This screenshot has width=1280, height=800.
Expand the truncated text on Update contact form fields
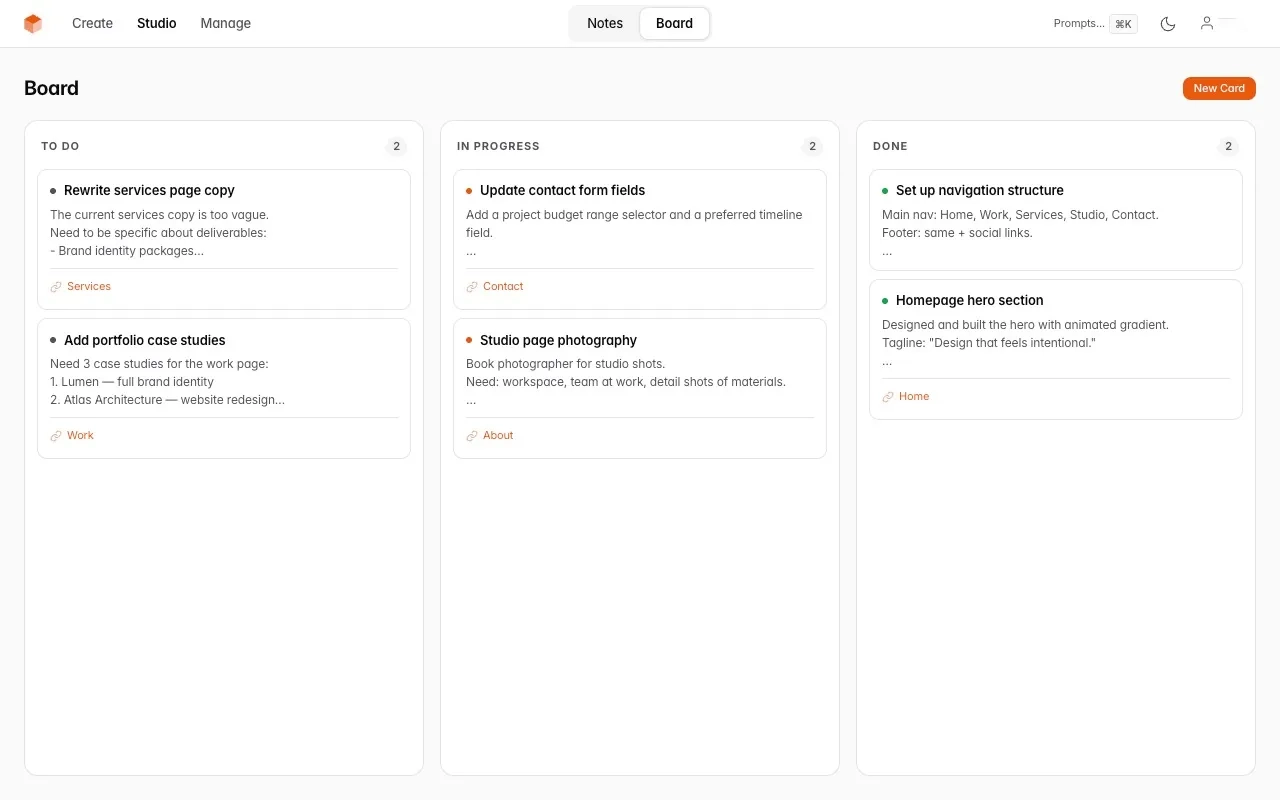[471, 251]
